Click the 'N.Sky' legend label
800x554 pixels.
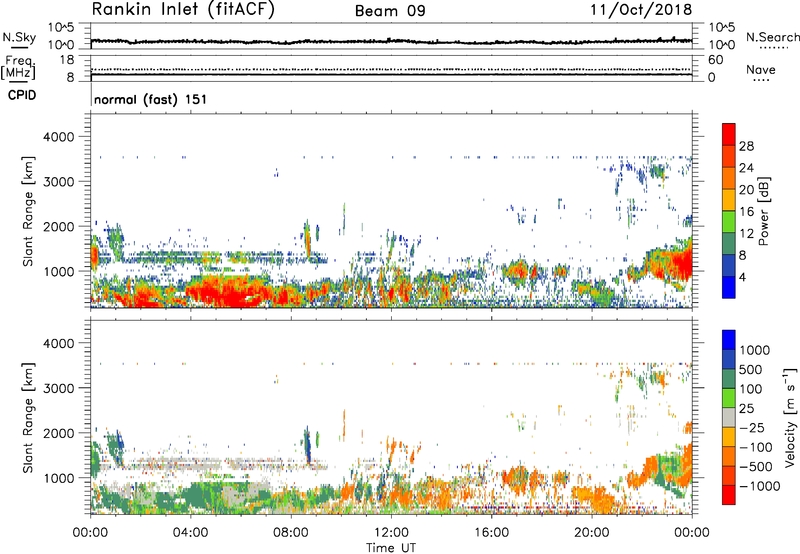pos(19,37)
